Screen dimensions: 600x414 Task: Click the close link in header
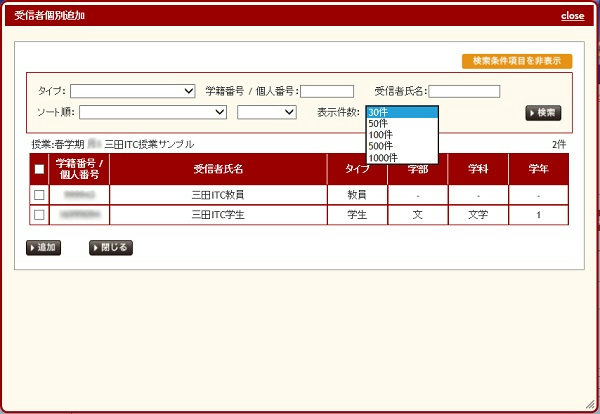click(x=572, y=16)
